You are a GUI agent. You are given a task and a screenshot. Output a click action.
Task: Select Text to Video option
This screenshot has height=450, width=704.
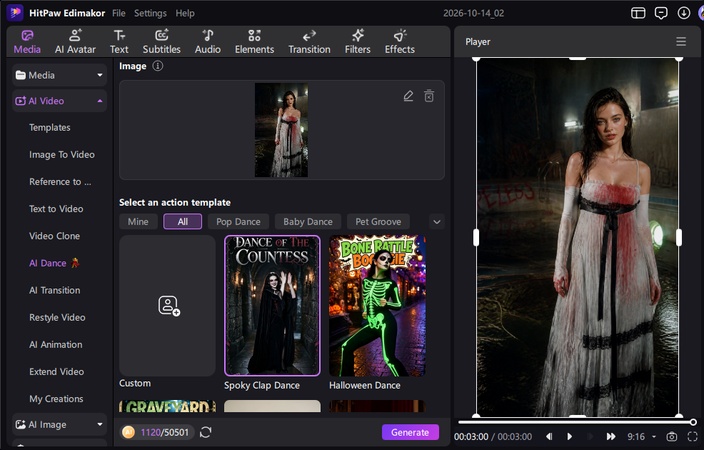tap(56, 209)
